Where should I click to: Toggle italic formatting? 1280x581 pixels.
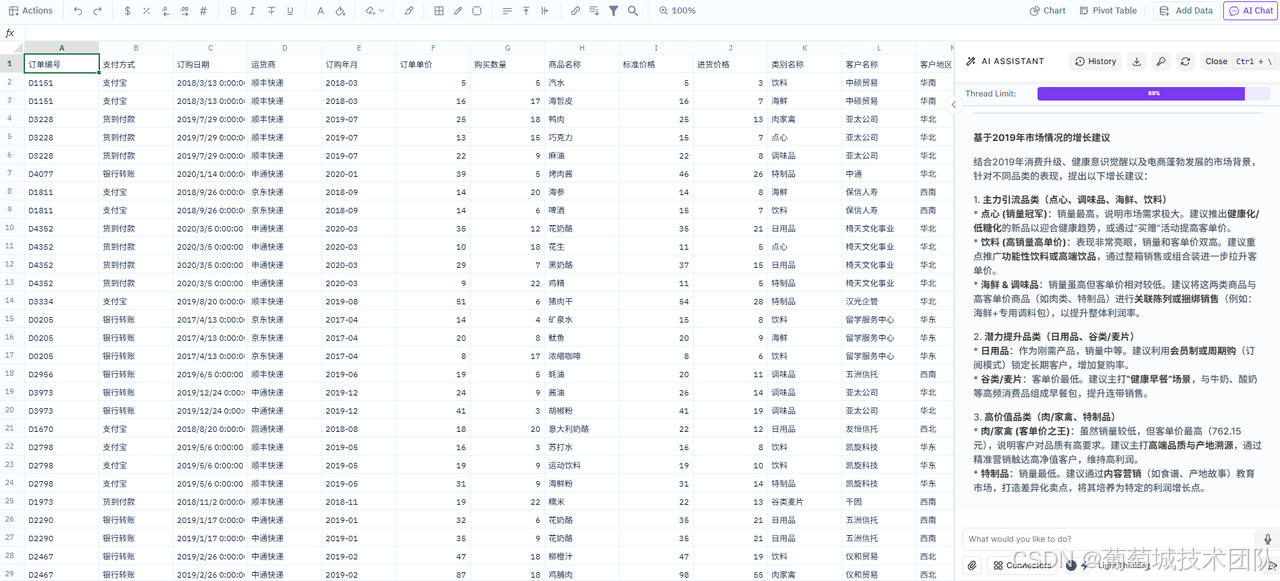point(253,11)
